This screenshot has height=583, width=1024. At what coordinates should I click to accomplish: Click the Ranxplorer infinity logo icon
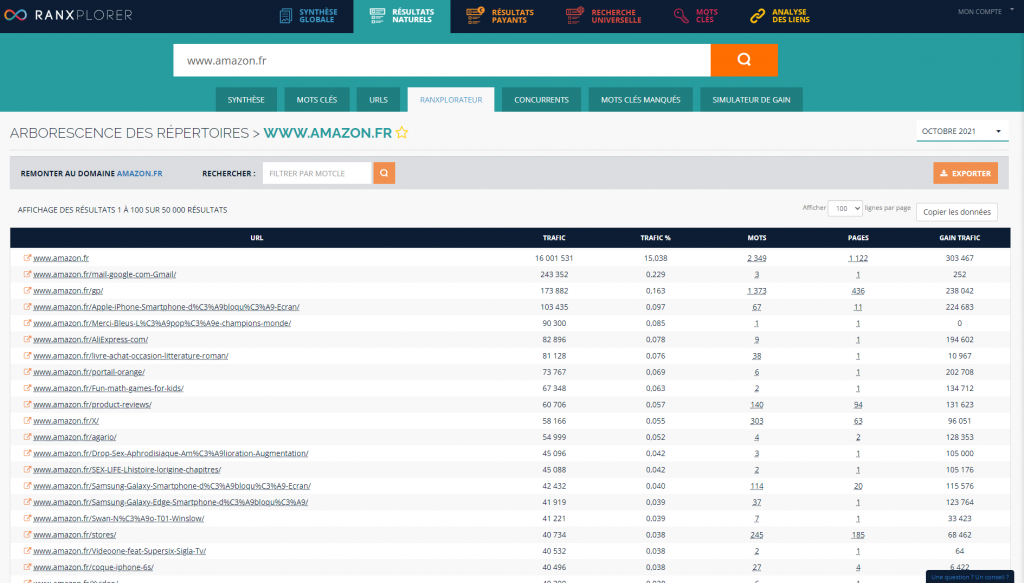click(15, 14)
